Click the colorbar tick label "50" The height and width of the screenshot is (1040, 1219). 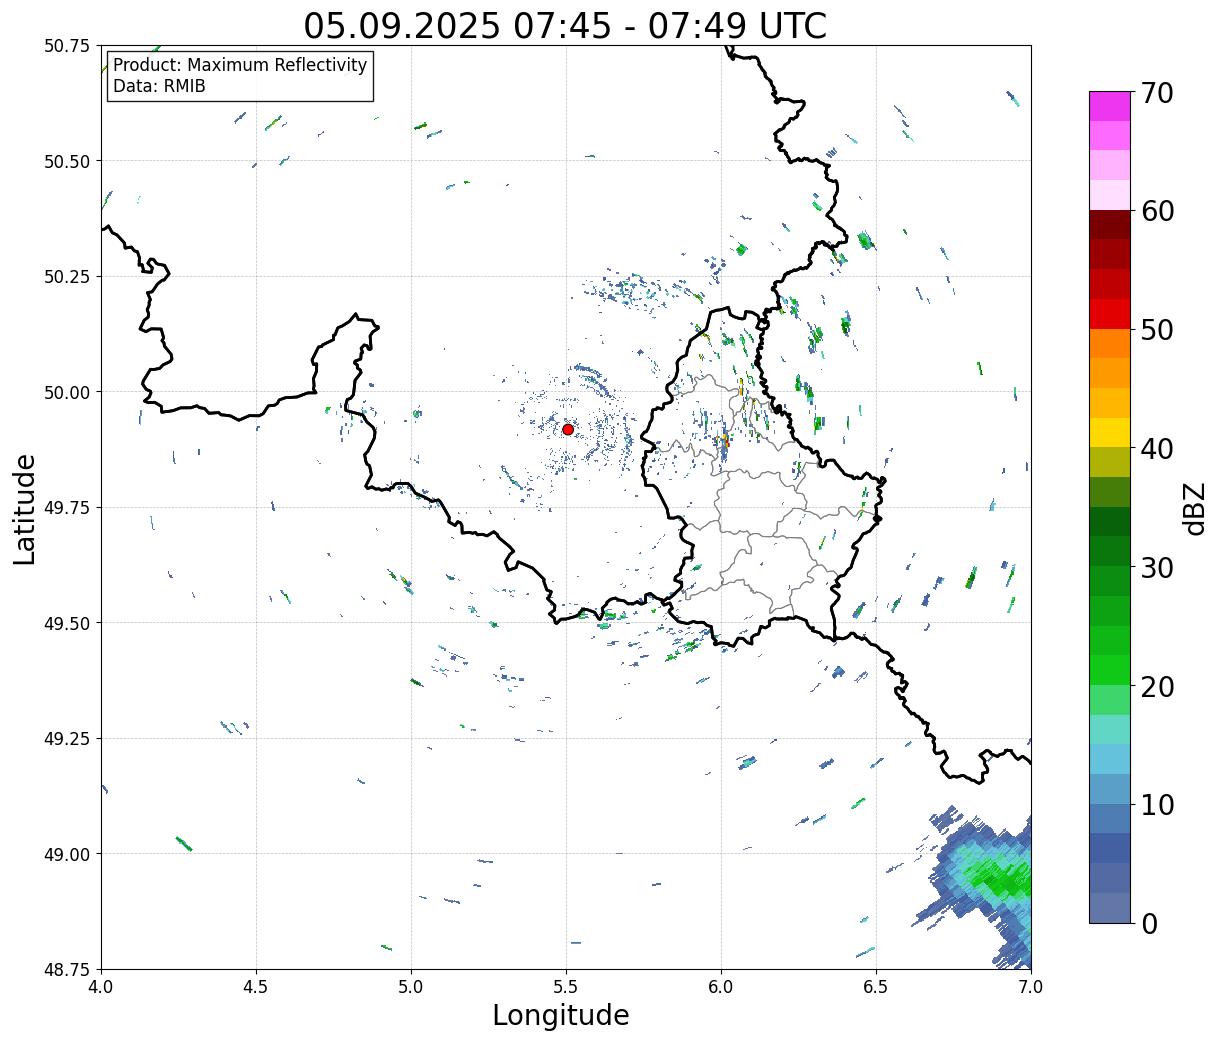pos(1156,330)
